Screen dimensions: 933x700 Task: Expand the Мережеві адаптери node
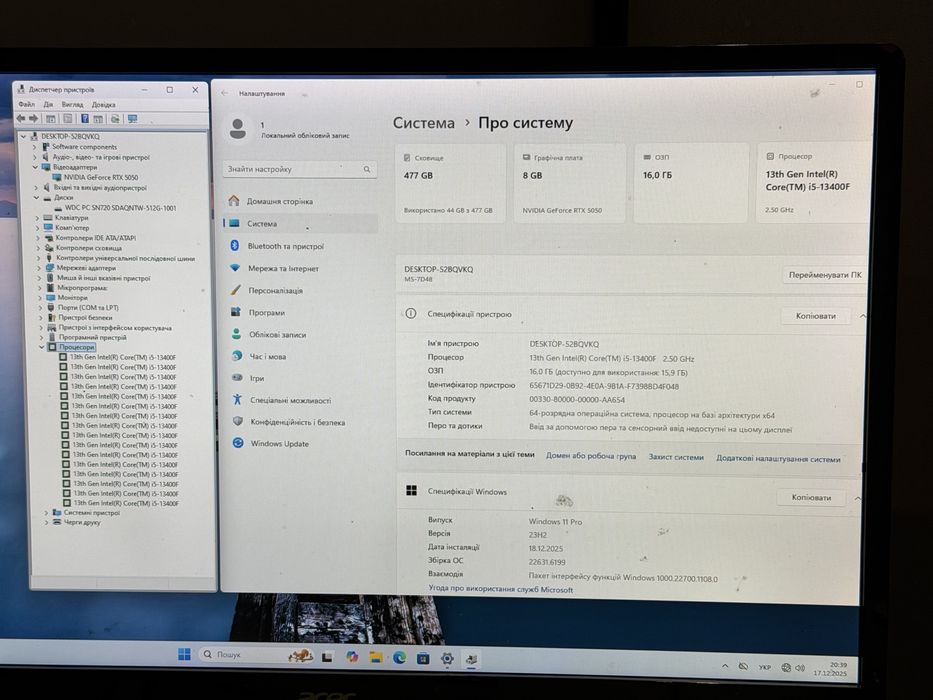[x=39, y=268]
